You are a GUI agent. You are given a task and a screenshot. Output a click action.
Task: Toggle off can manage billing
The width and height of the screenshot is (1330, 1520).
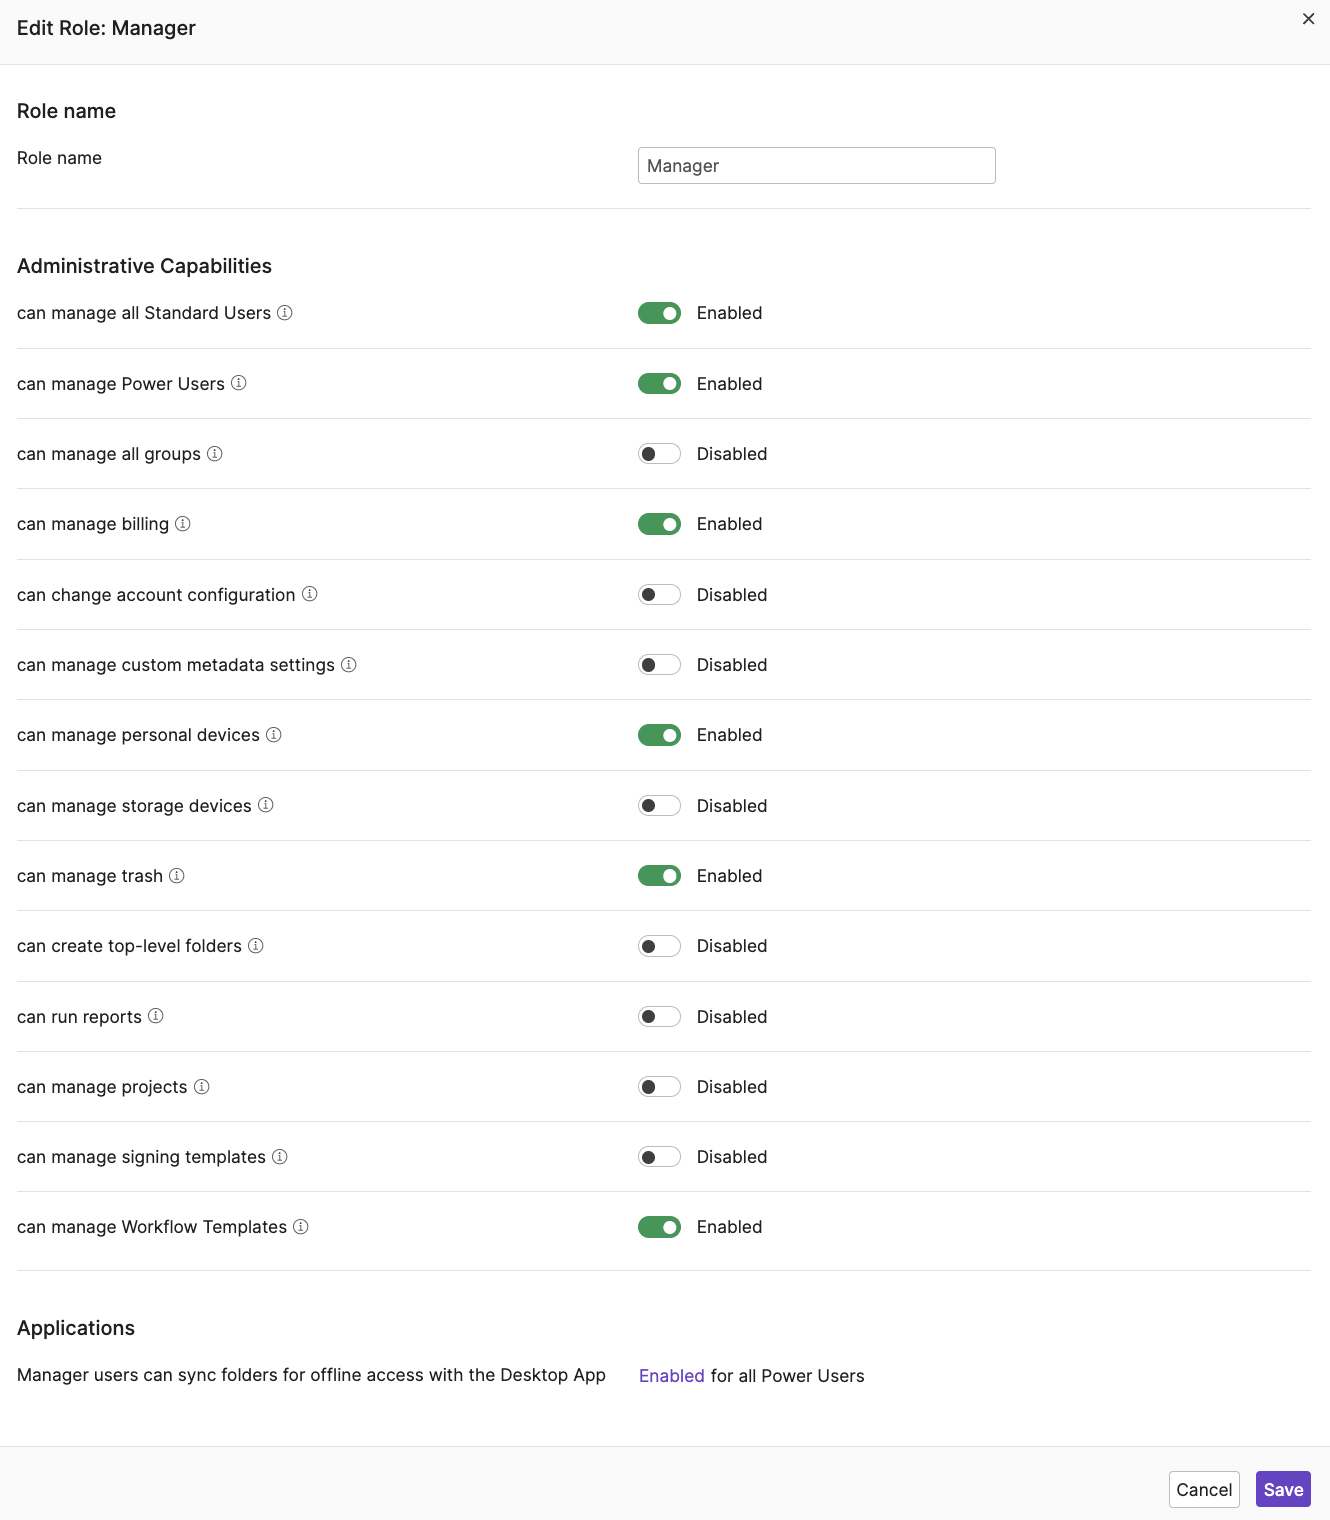coord(659,524)
